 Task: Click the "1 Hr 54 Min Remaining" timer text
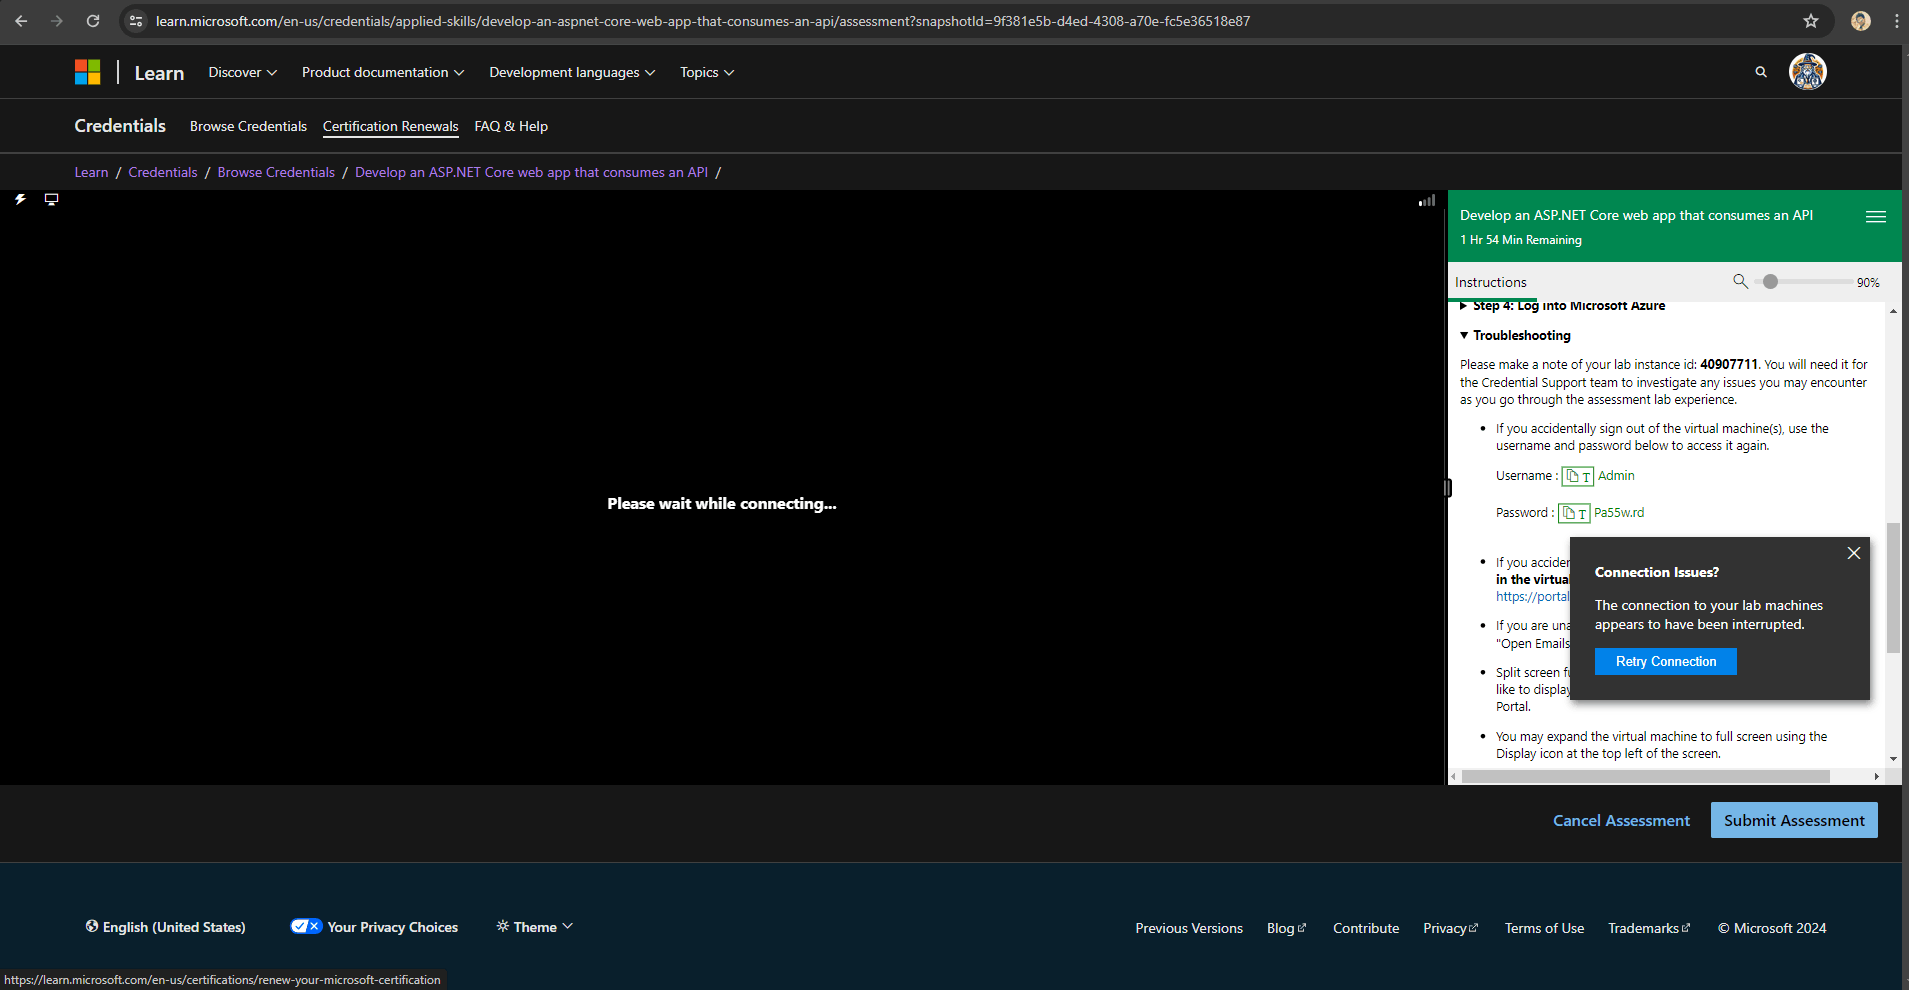point(1521,240)
